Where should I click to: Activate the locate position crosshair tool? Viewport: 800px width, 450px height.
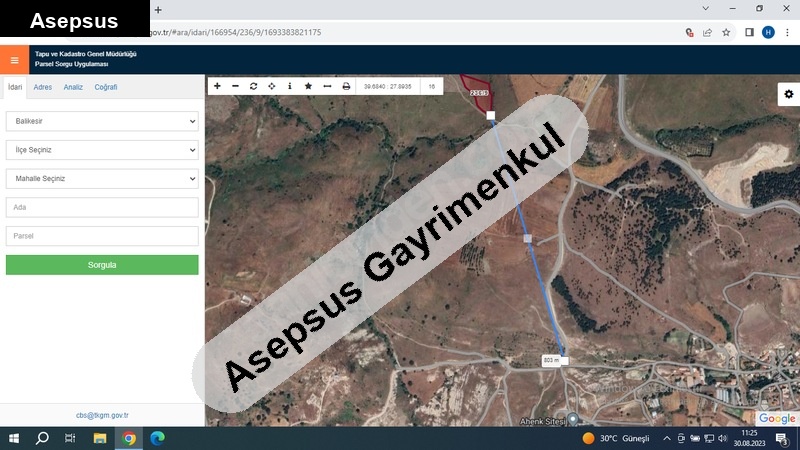coord(271,87)
